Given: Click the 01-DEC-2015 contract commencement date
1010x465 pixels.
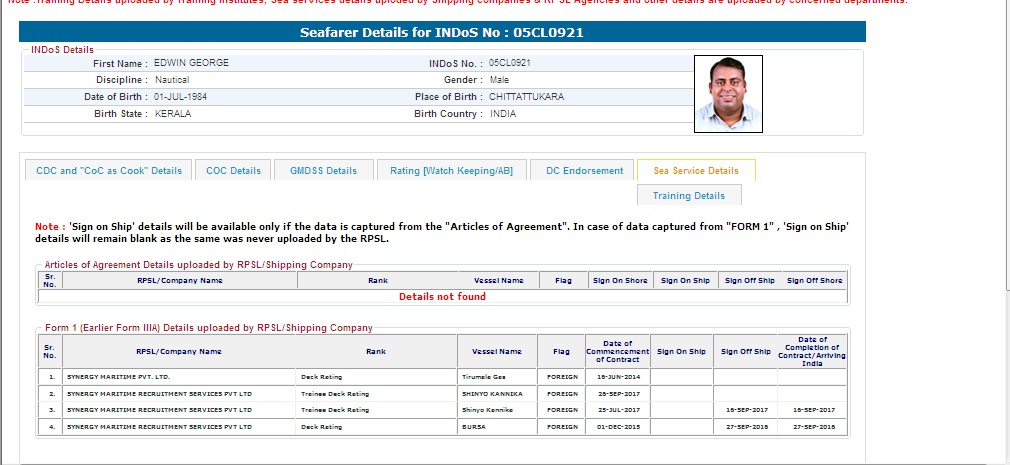Looking at the screenshot, I should [x=618, y=426].
